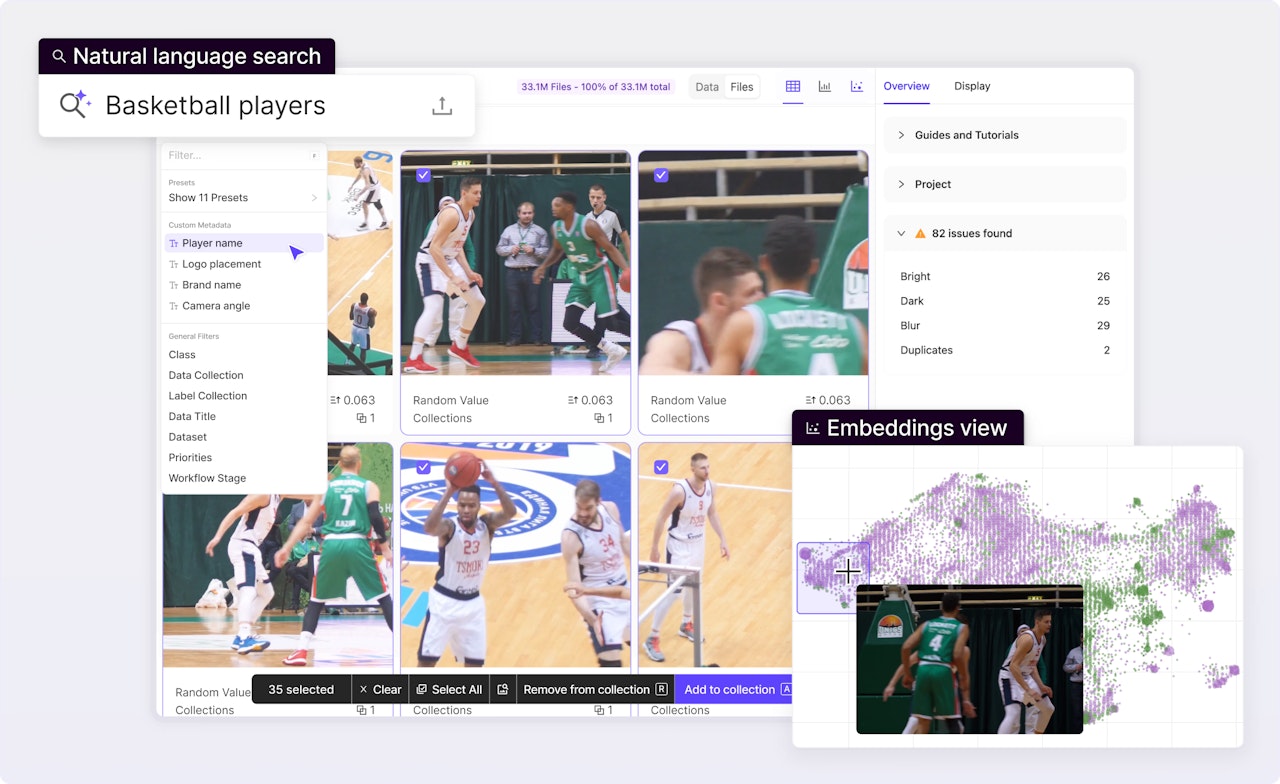Switch to the Display tab
The height and width of the screenshot is (784, 1280).
pos(971,86)
